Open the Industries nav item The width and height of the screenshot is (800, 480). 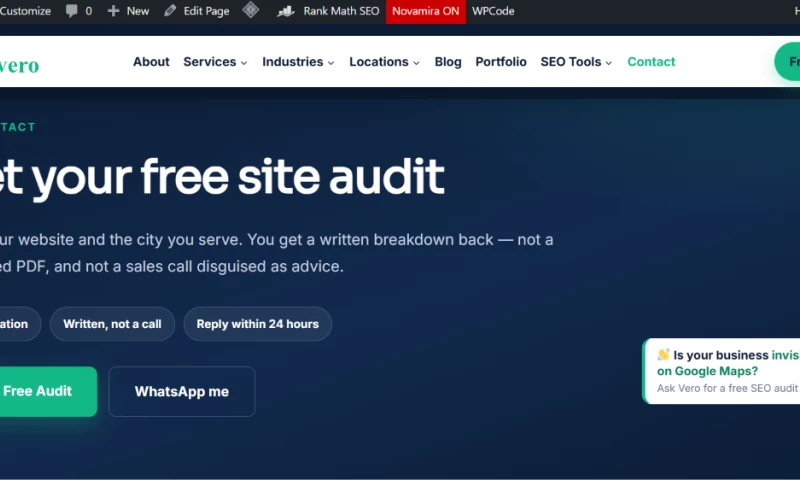[292, 62]
